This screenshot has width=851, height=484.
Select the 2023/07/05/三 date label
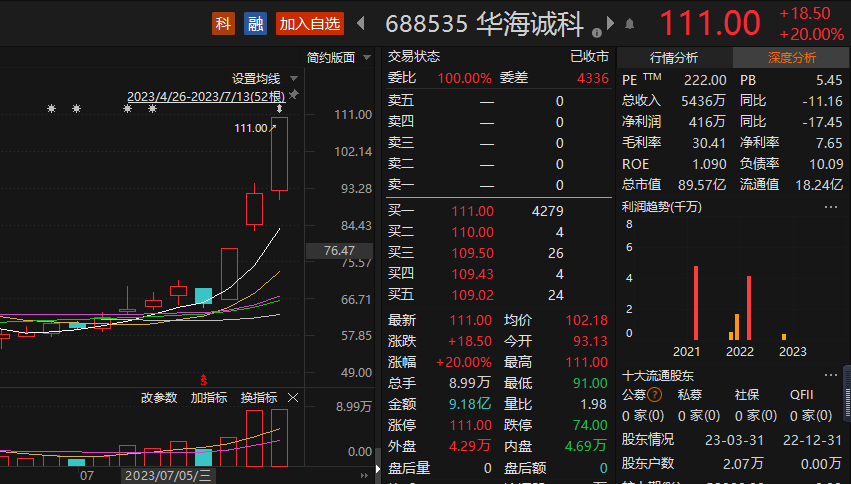pos(168,476)
